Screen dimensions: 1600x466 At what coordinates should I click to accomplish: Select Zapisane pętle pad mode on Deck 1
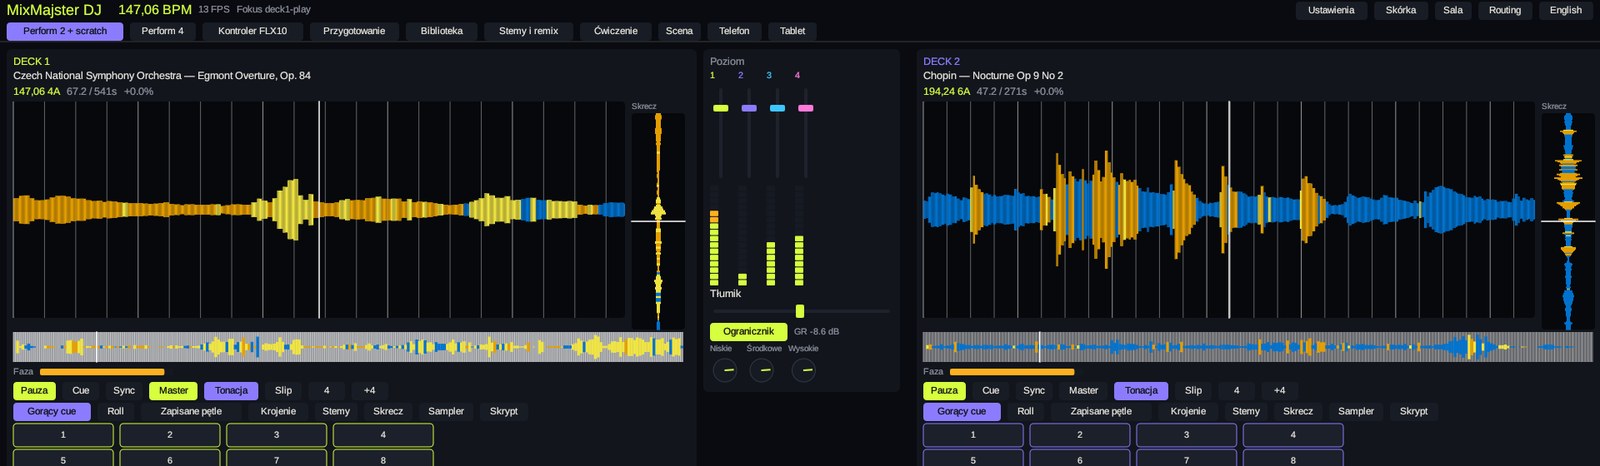[x=191, y=412]
